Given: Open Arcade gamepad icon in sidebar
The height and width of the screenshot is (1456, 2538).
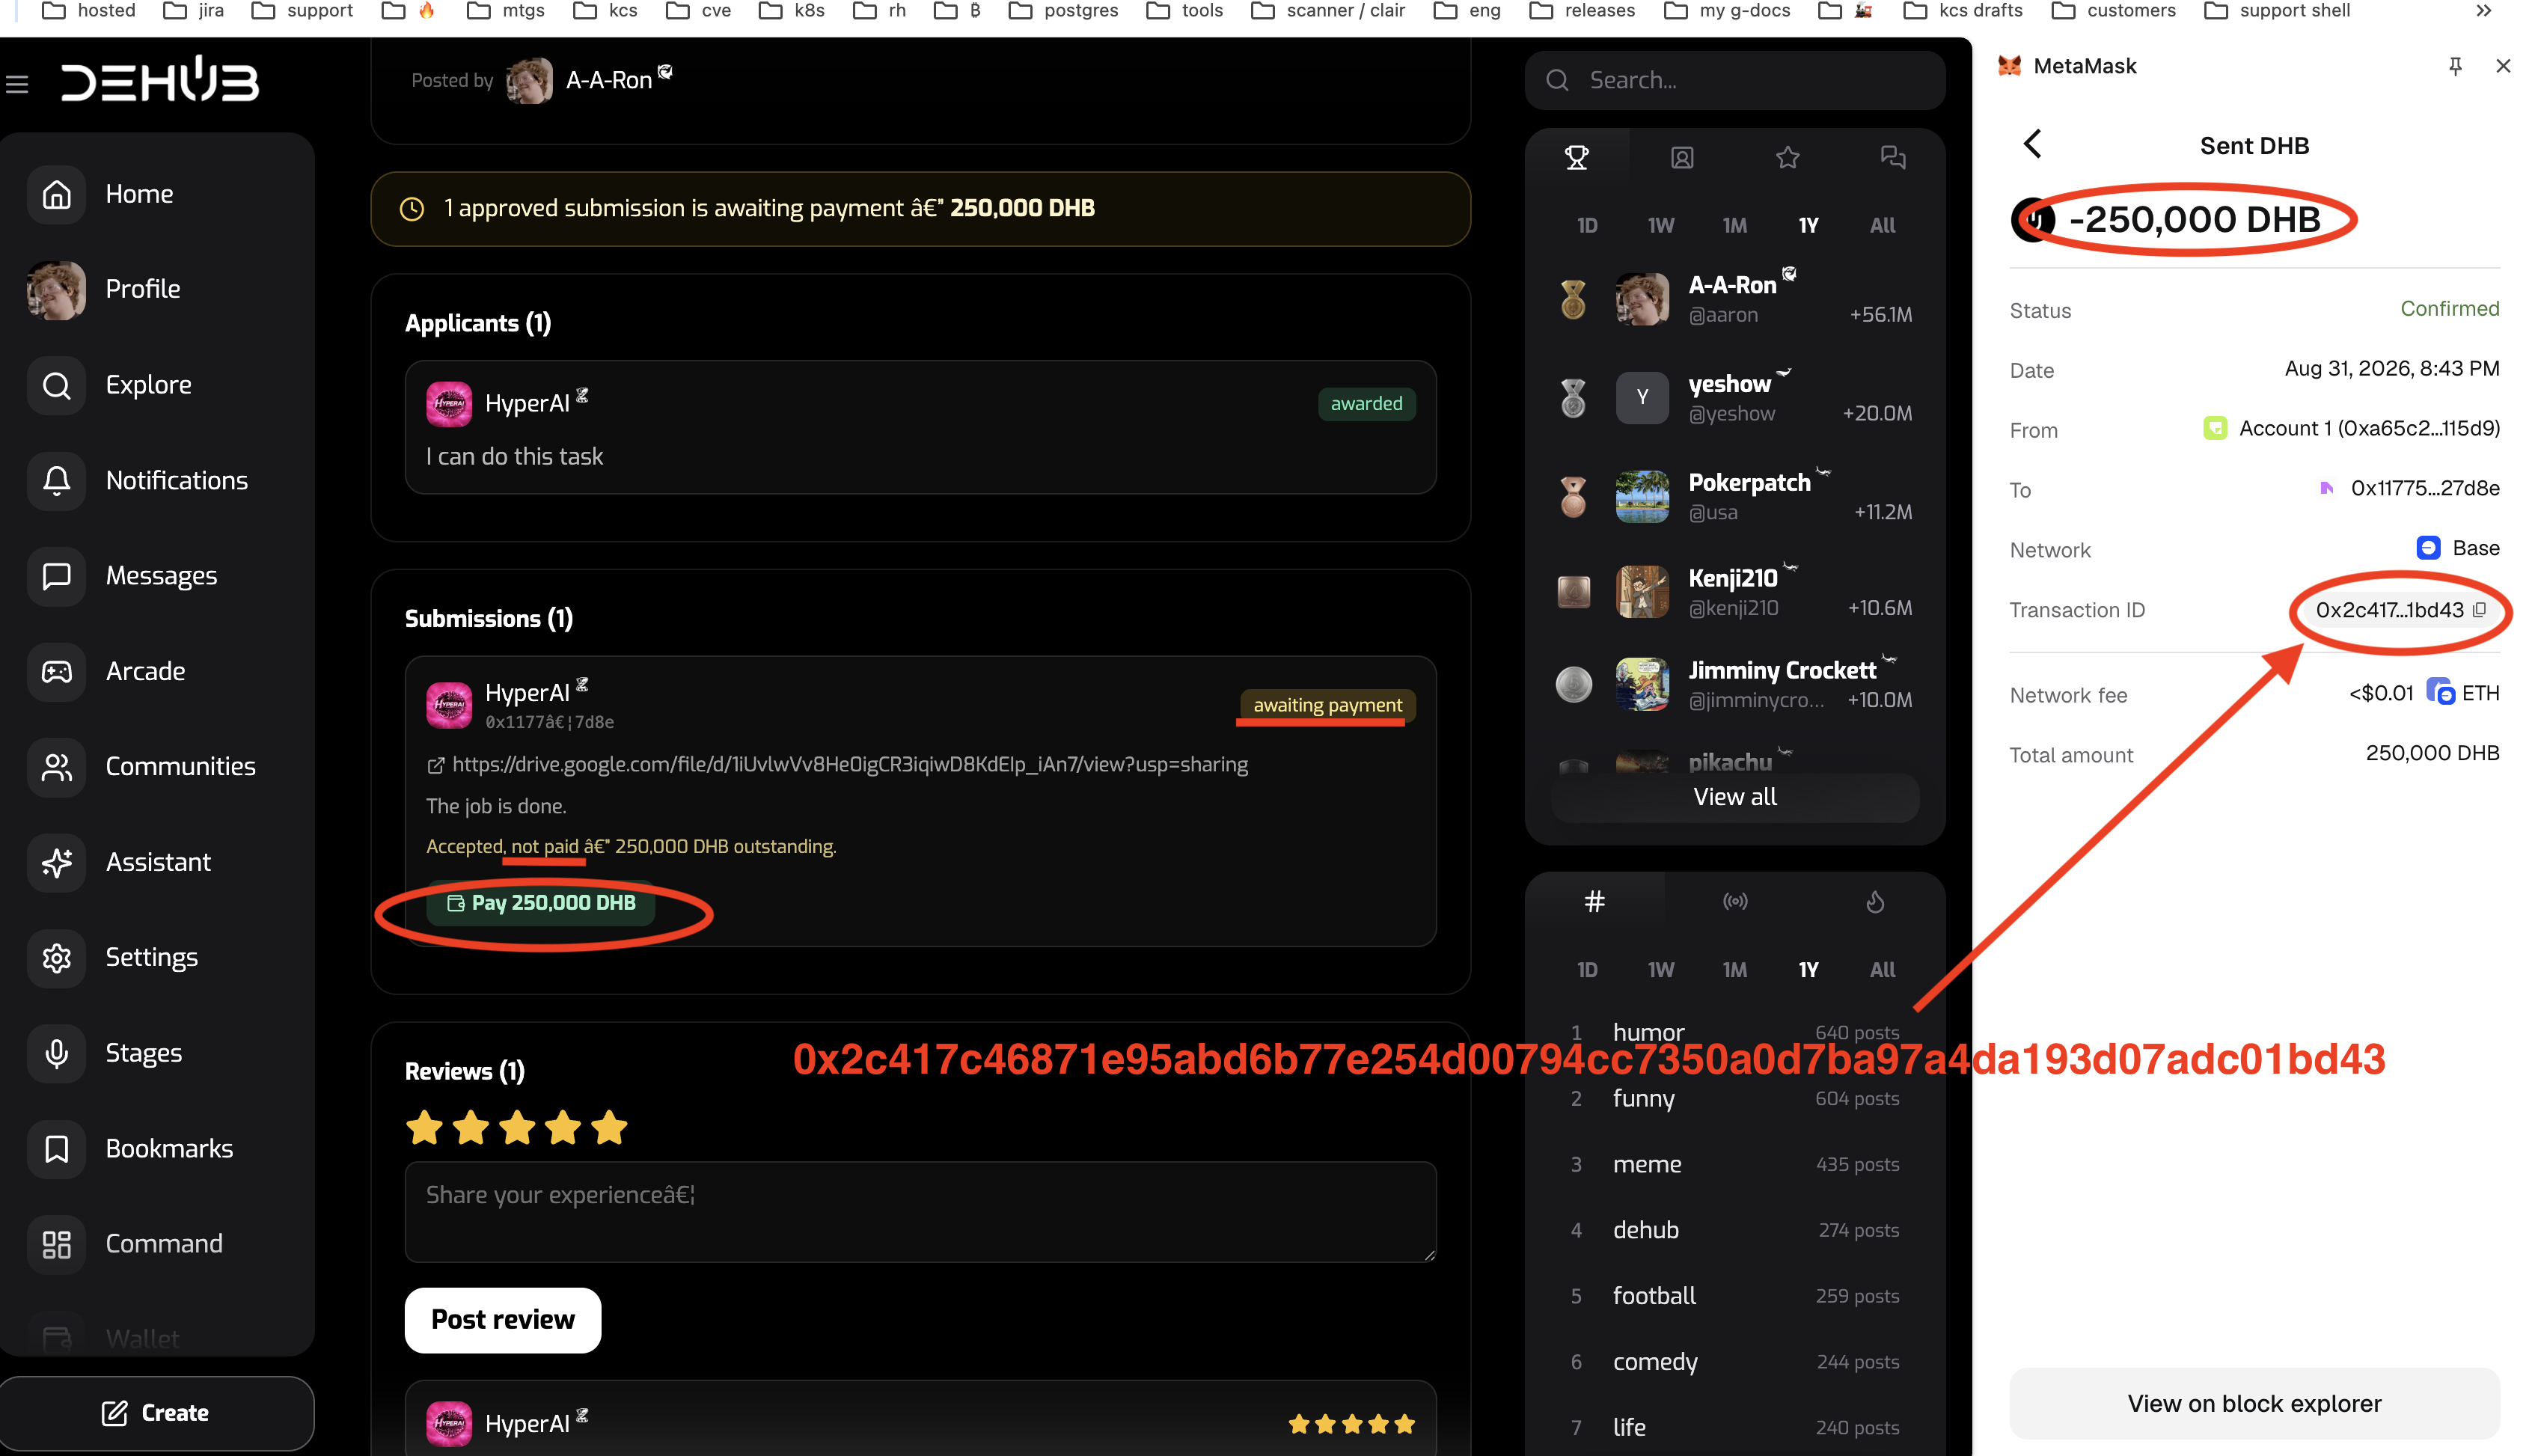Looking at the screenshot, I should pyautogui.click(x=57, y=671).
